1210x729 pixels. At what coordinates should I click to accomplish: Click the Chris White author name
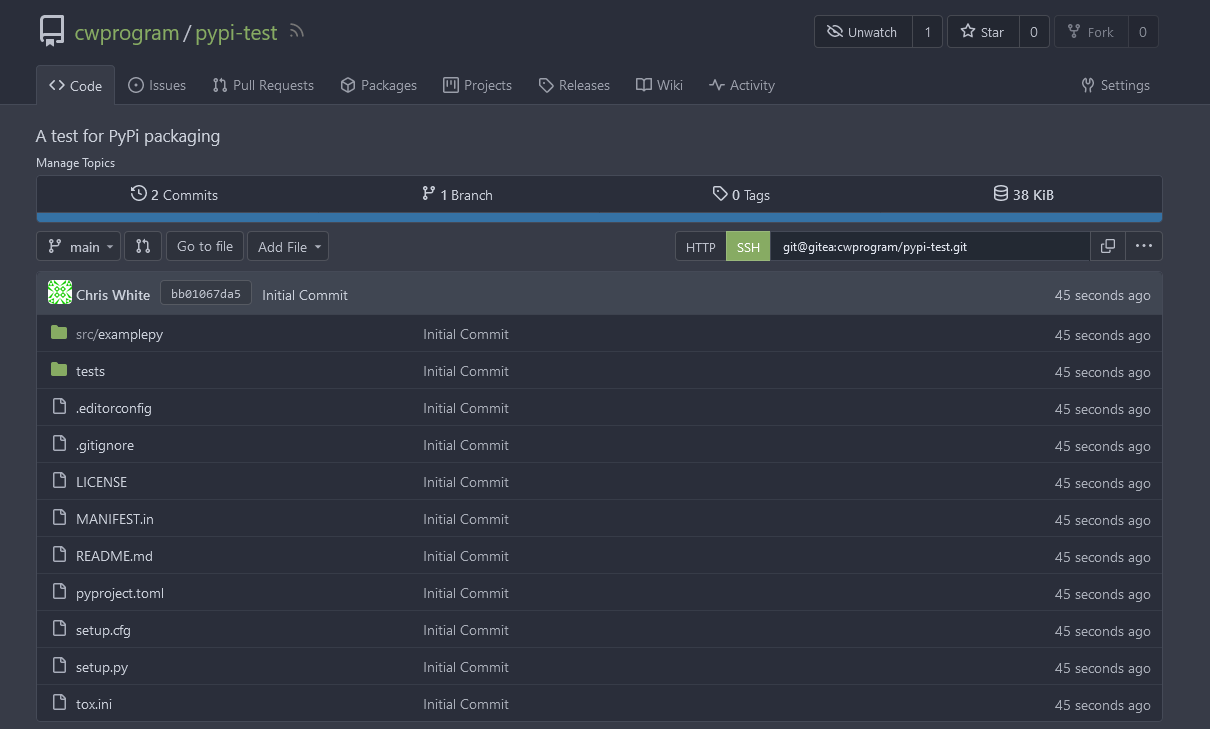tap(113, 295)
